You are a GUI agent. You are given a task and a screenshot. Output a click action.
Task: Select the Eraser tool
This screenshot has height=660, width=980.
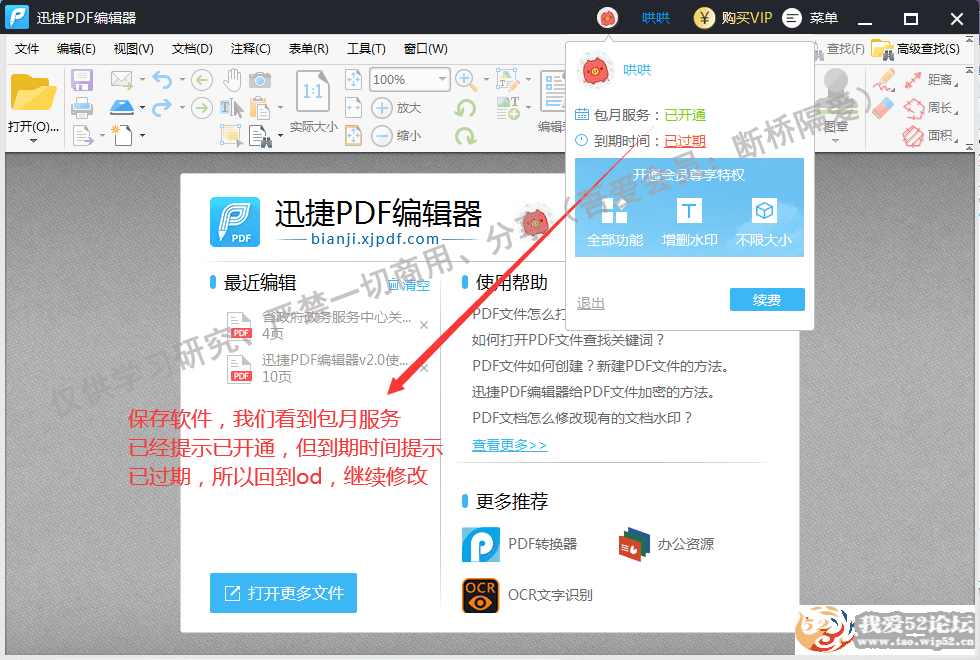(x=883, y=108)
